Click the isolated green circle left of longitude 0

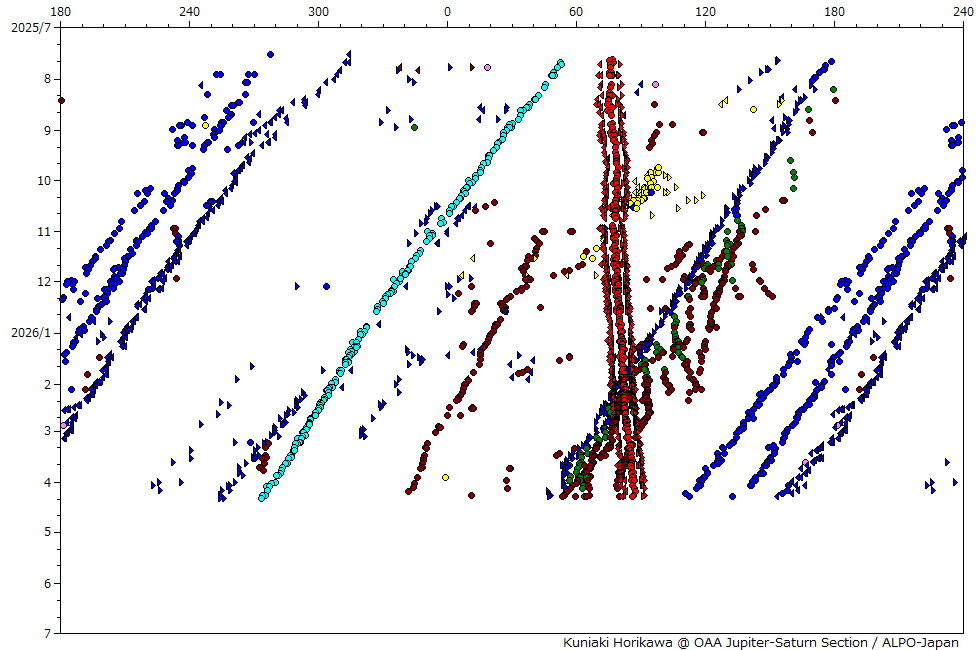[414, 127]
